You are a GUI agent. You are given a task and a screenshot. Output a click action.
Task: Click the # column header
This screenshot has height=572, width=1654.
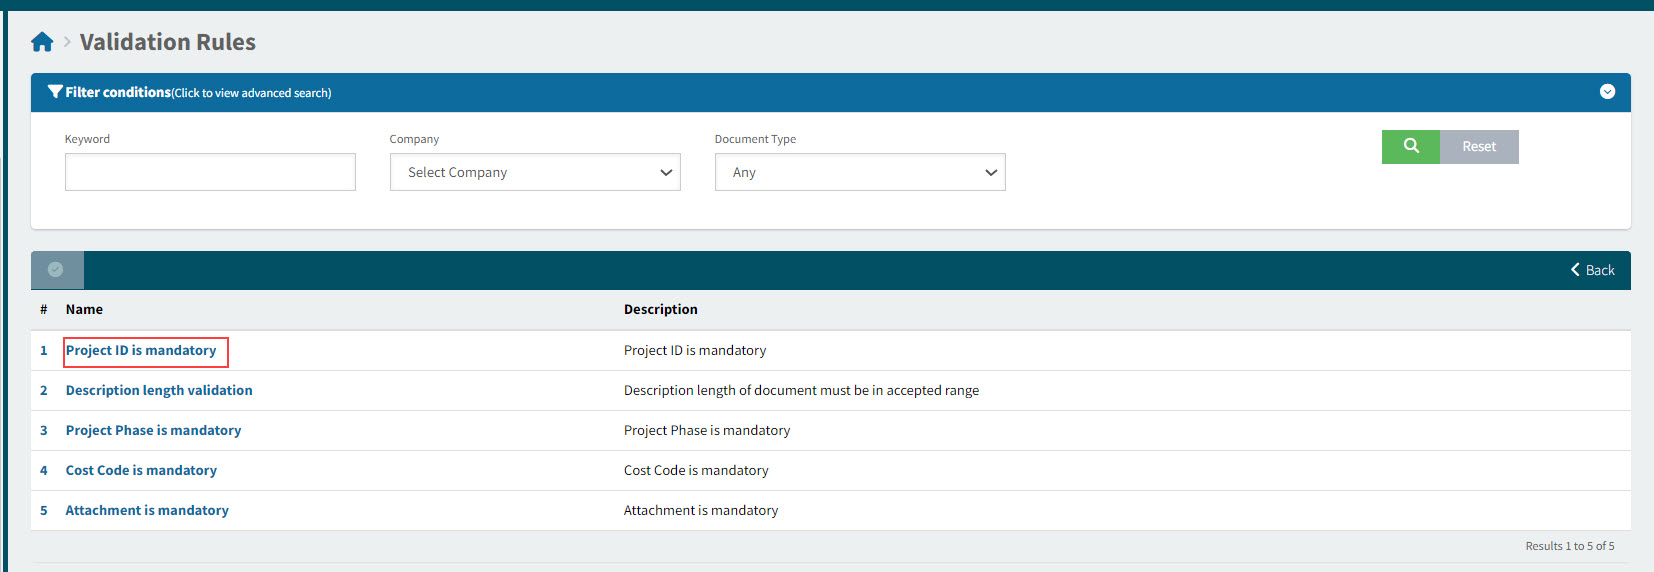coord(43,310)
